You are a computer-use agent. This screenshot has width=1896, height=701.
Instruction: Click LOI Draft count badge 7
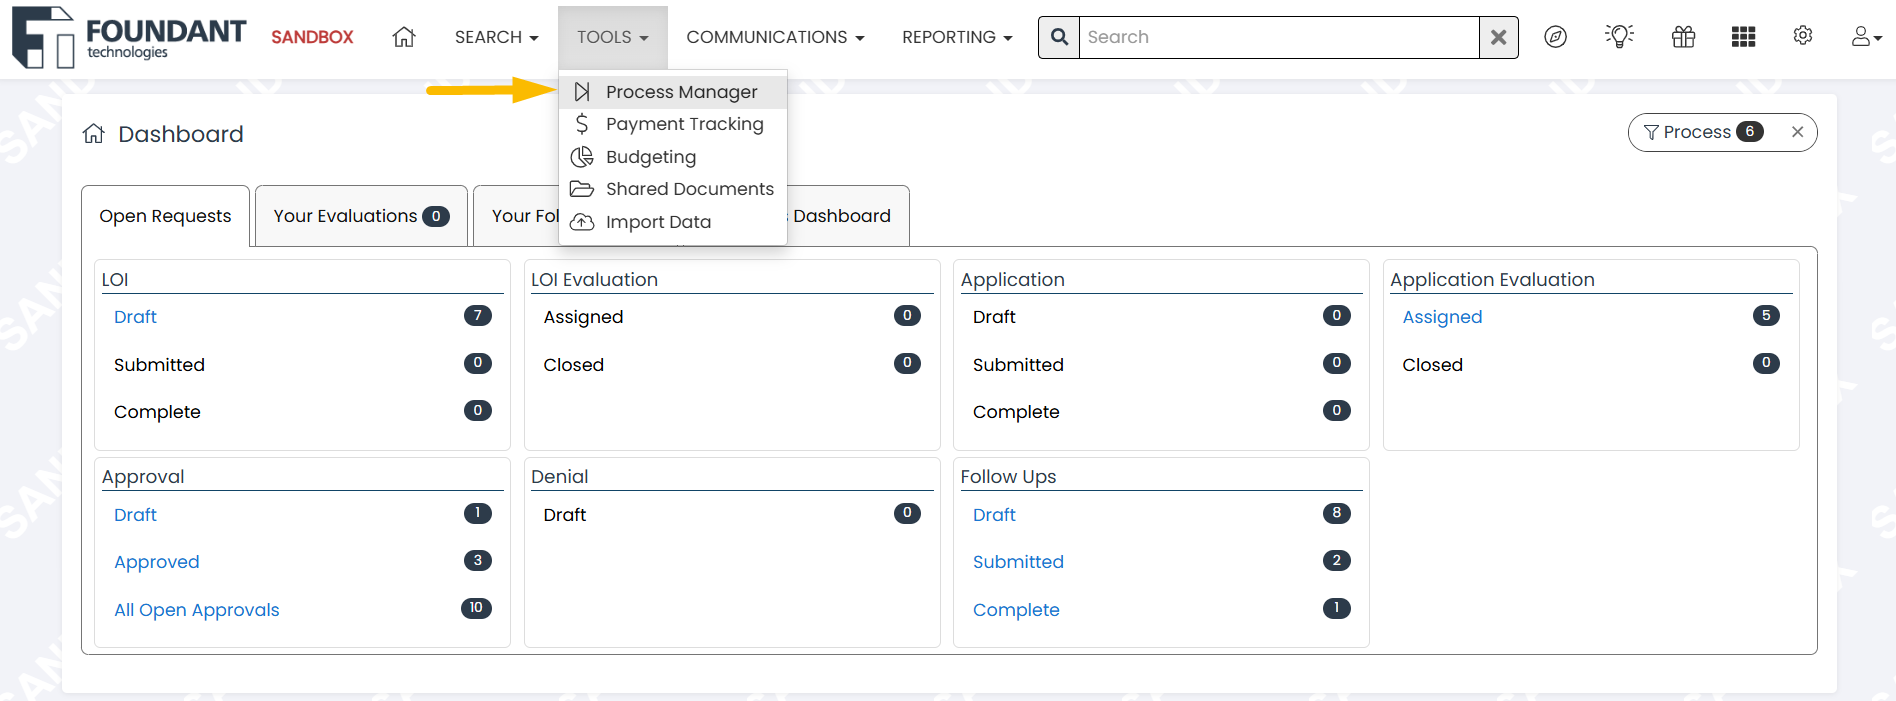coord(478,316)
